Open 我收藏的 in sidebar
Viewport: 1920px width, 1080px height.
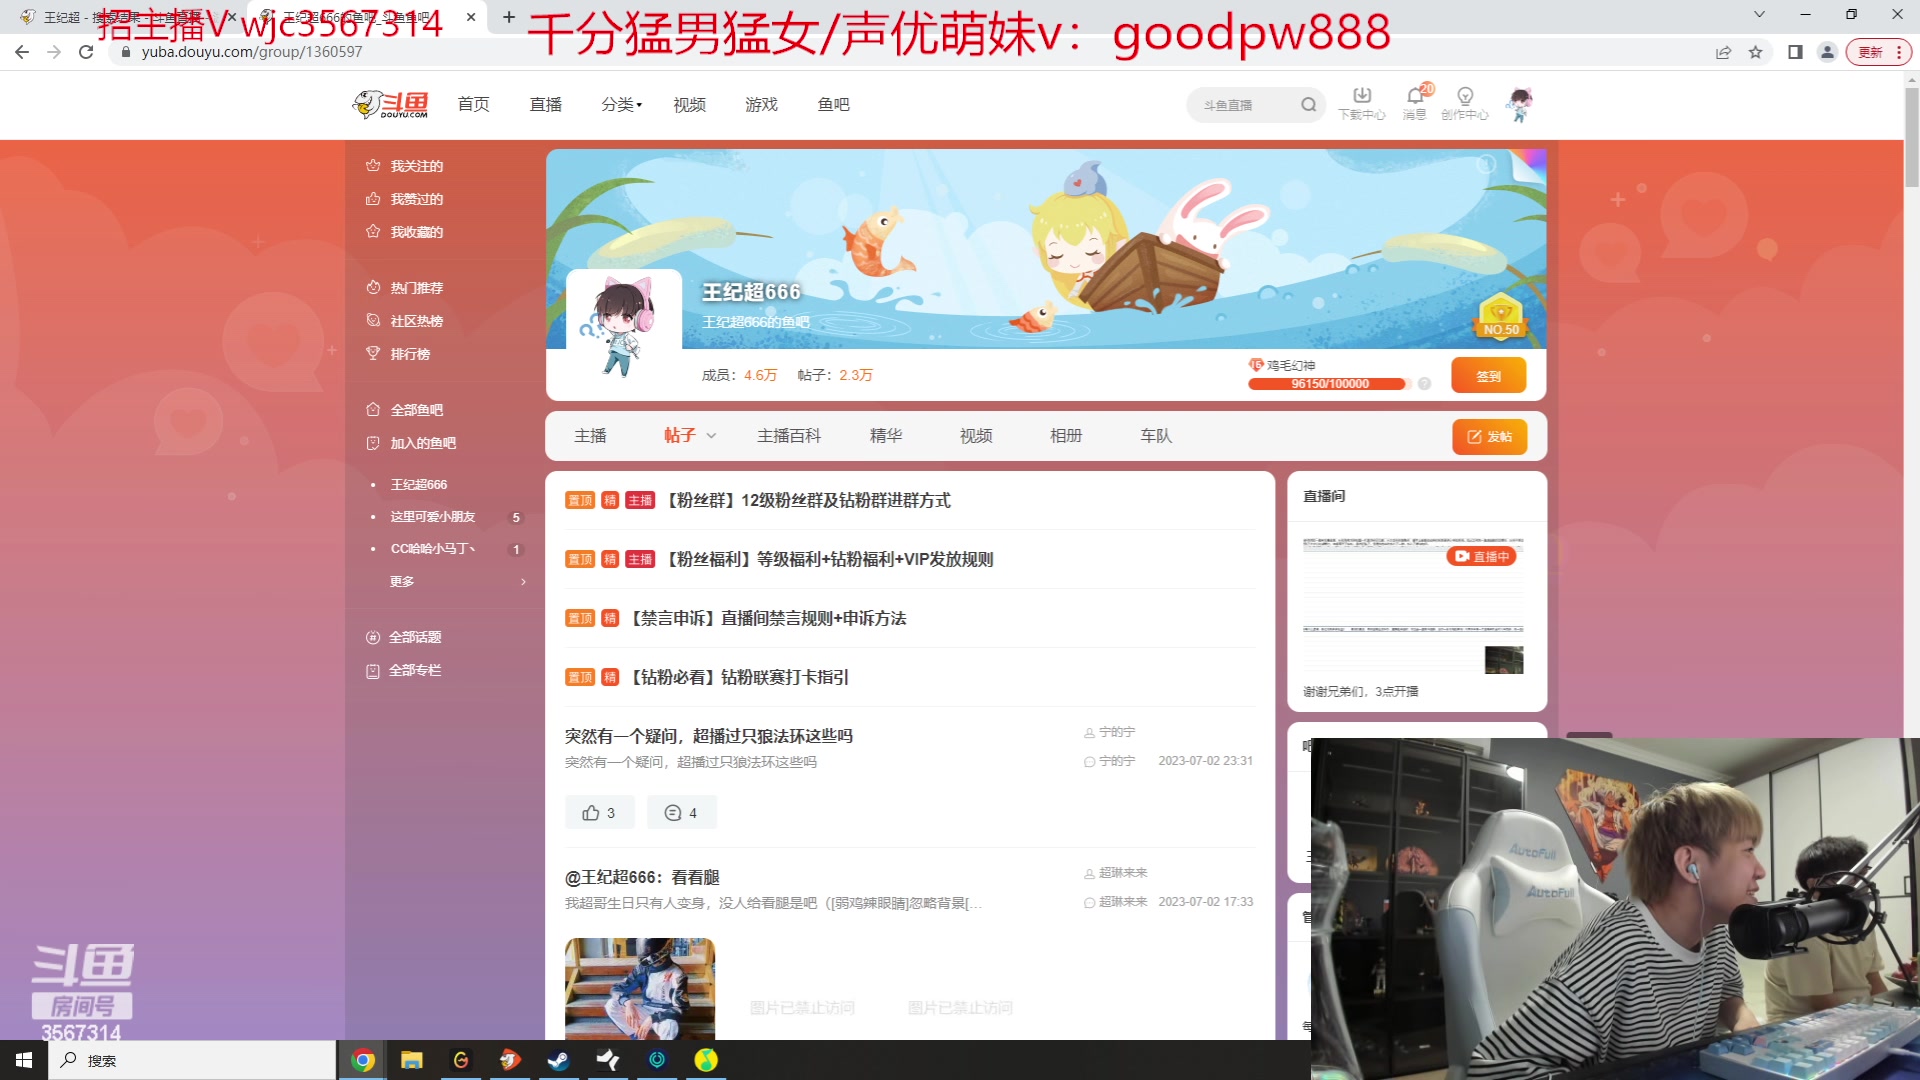(x=416, y=232)
